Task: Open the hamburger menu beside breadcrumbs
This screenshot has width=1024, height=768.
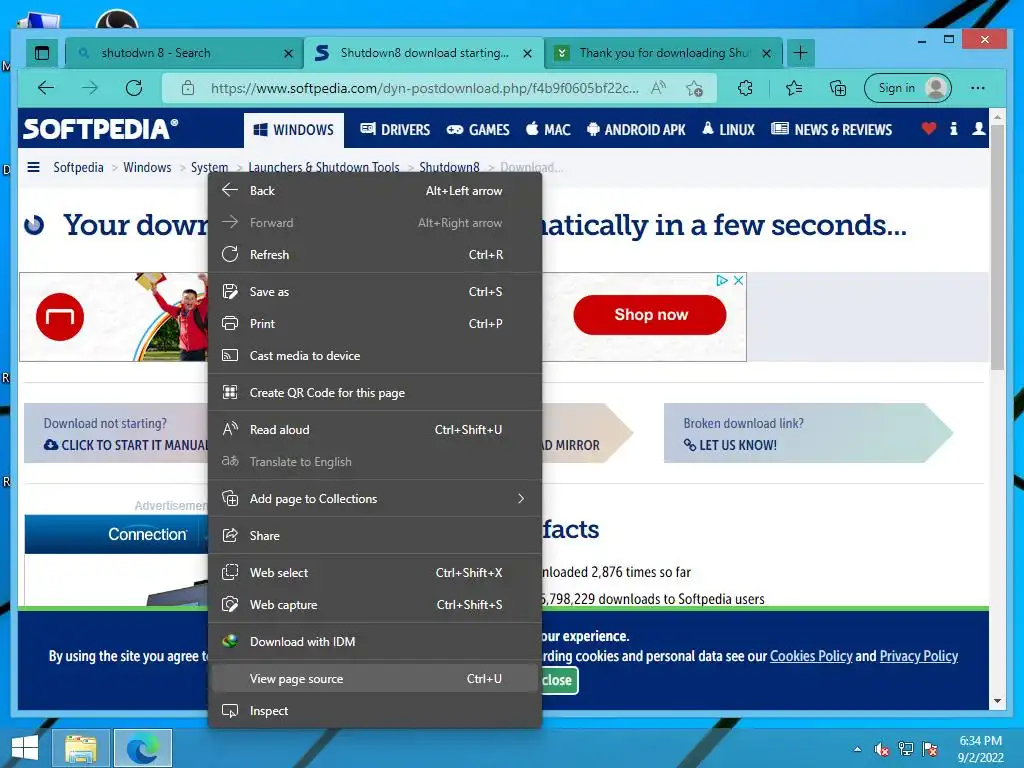Action: (x=33, y=167)
